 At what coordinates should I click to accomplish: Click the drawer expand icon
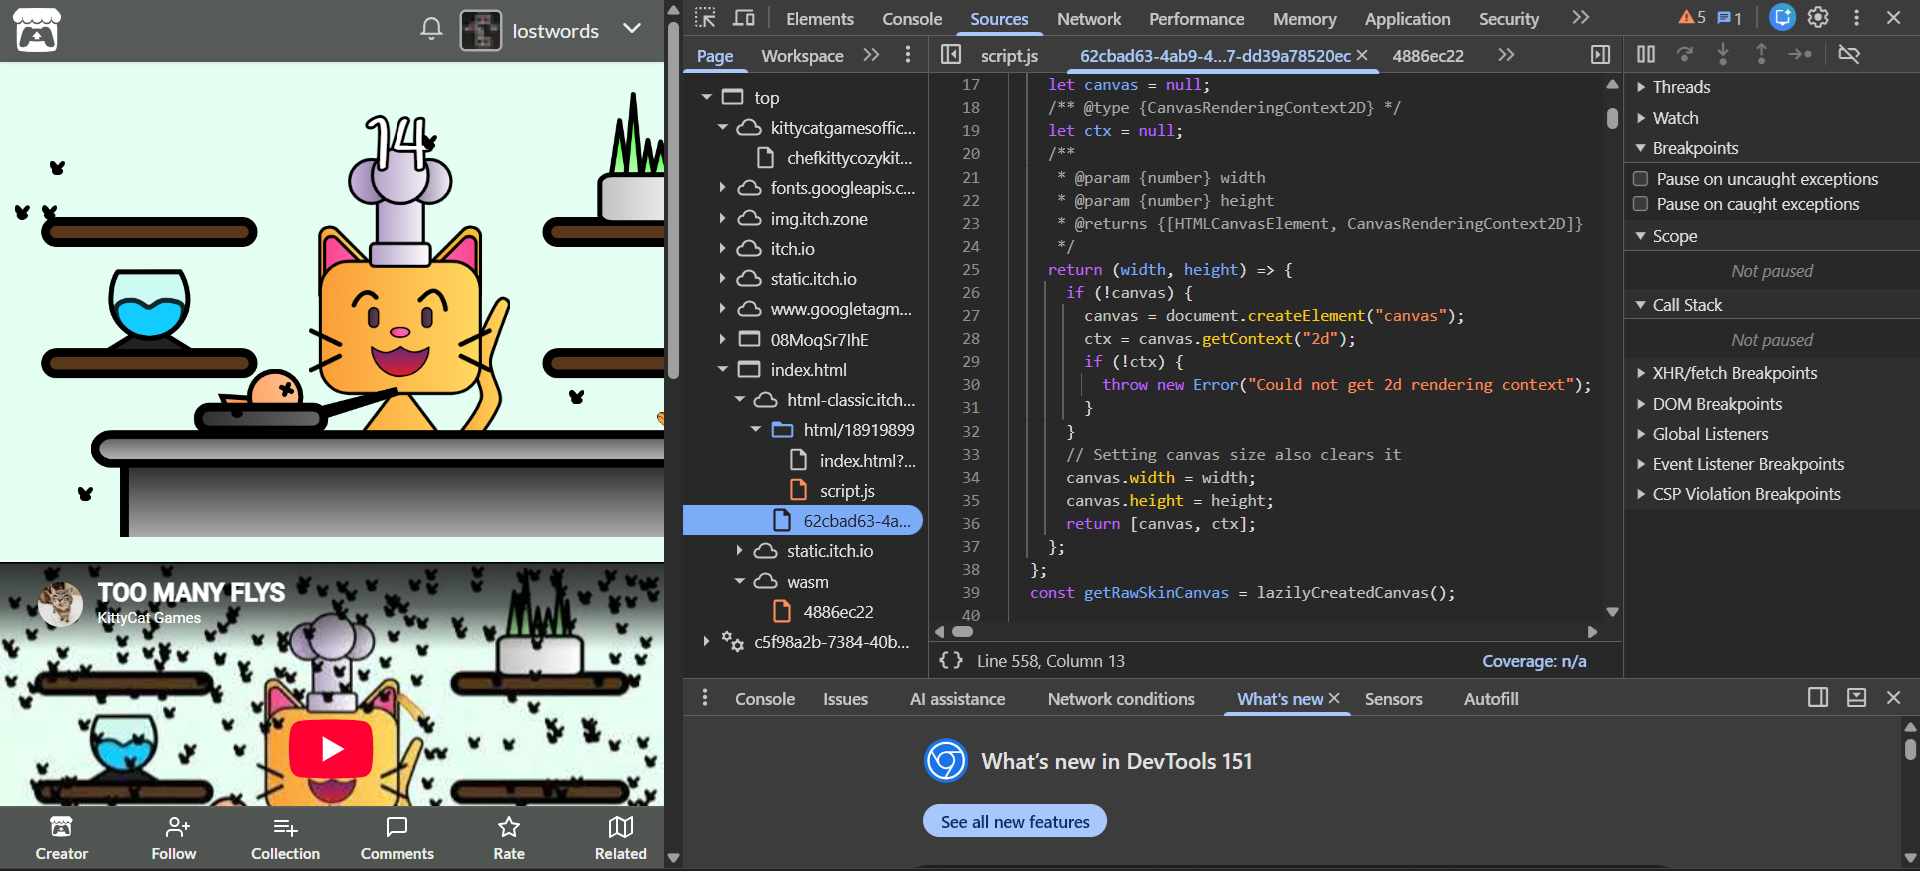pos(1856,698)
